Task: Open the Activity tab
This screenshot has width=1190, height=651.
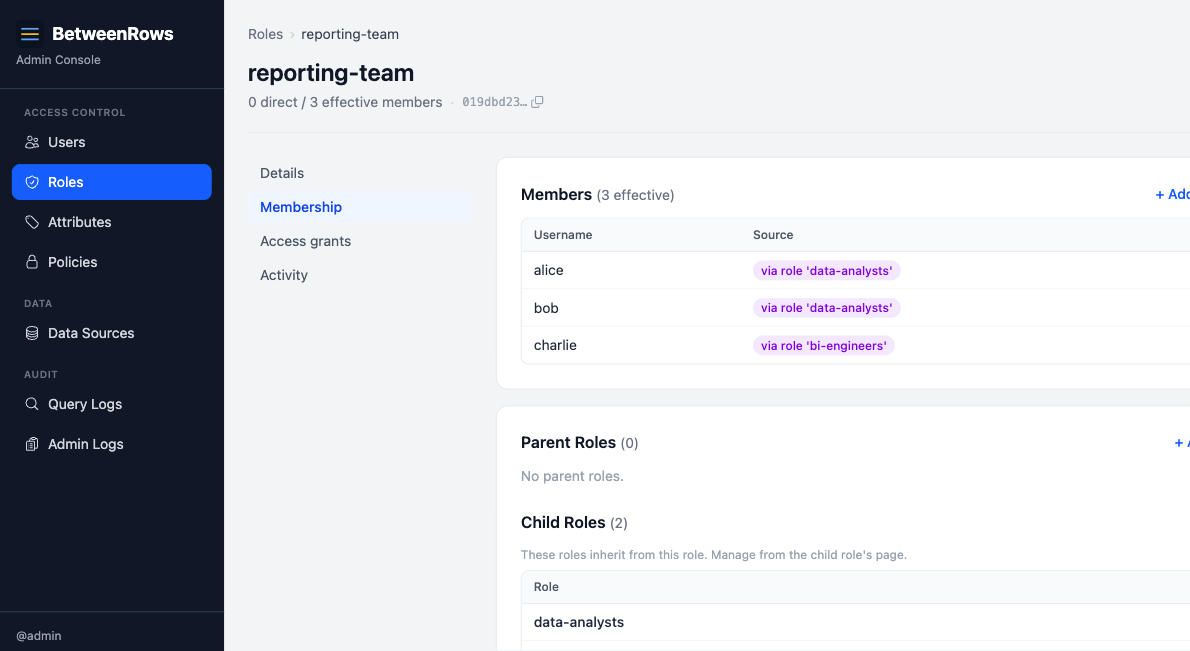Action: point(360,275)
